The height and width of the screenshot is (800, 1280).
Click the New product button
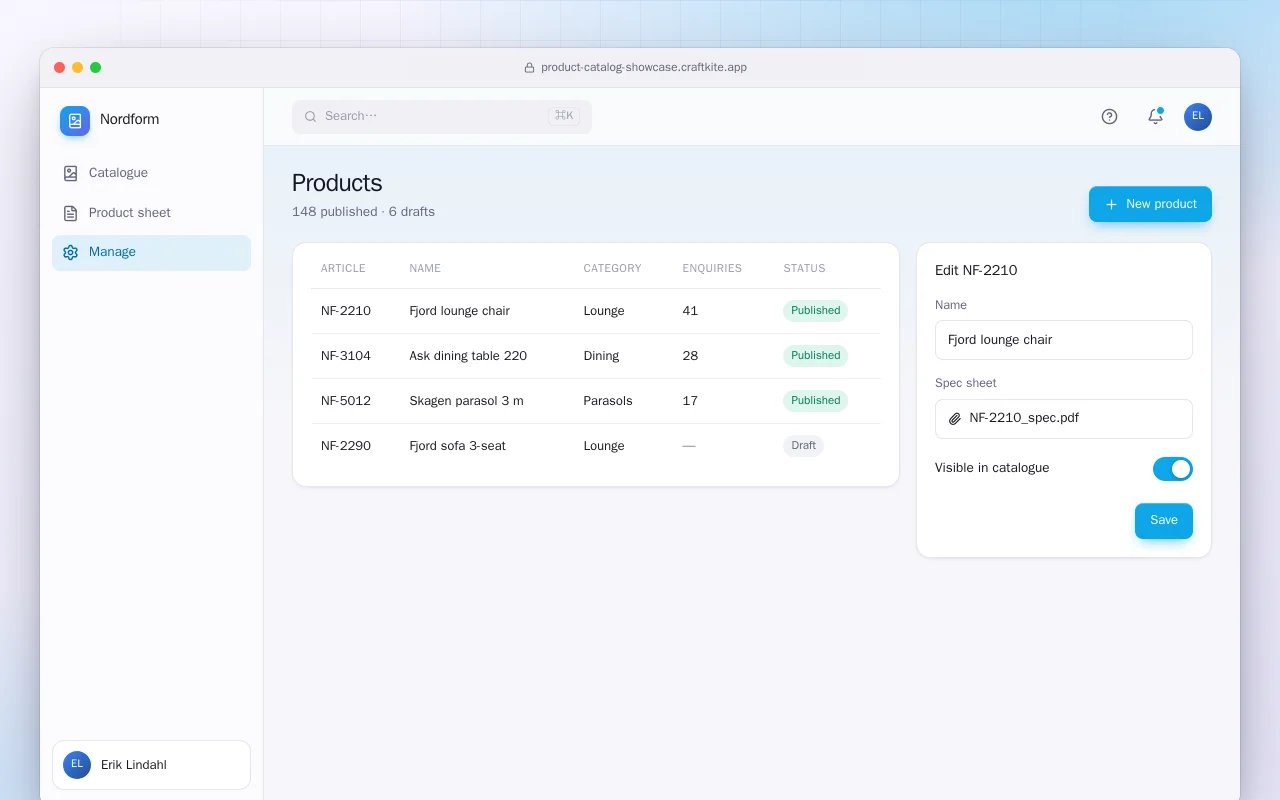1150,204
